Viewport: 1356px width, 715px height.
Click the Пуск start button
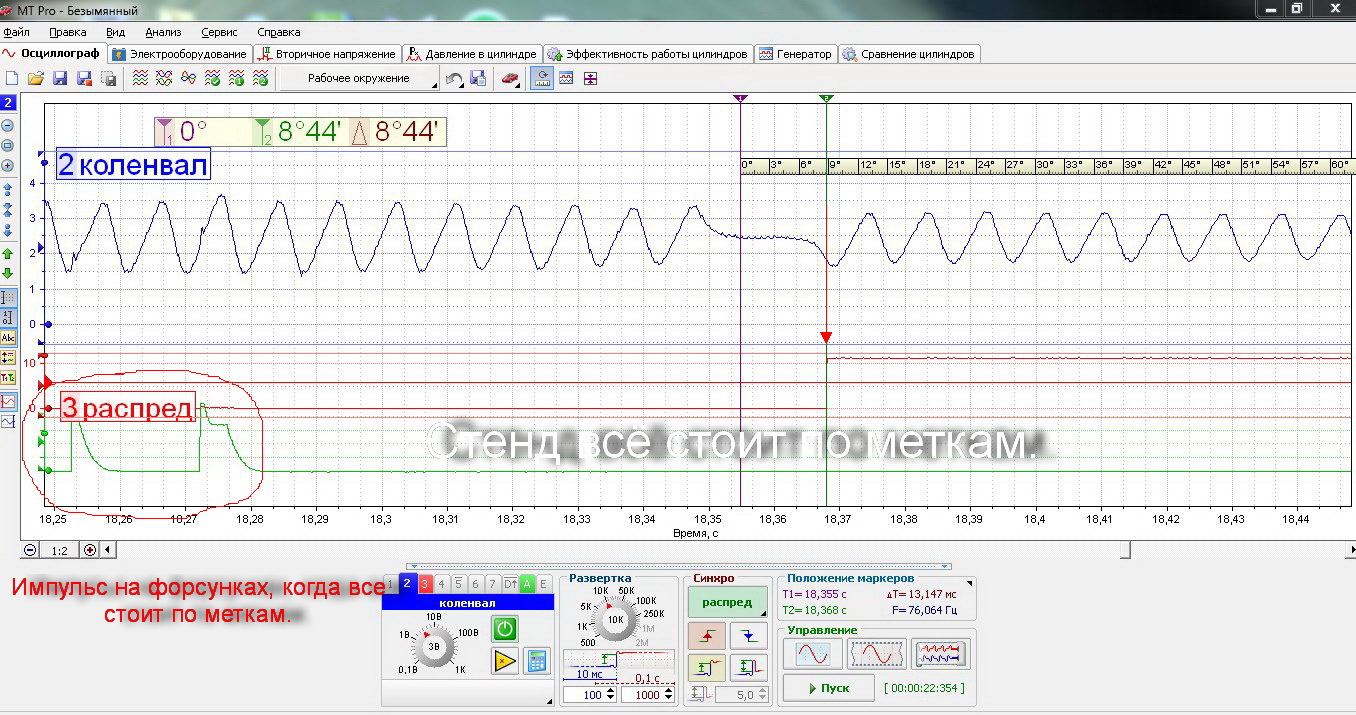(827, 688)
